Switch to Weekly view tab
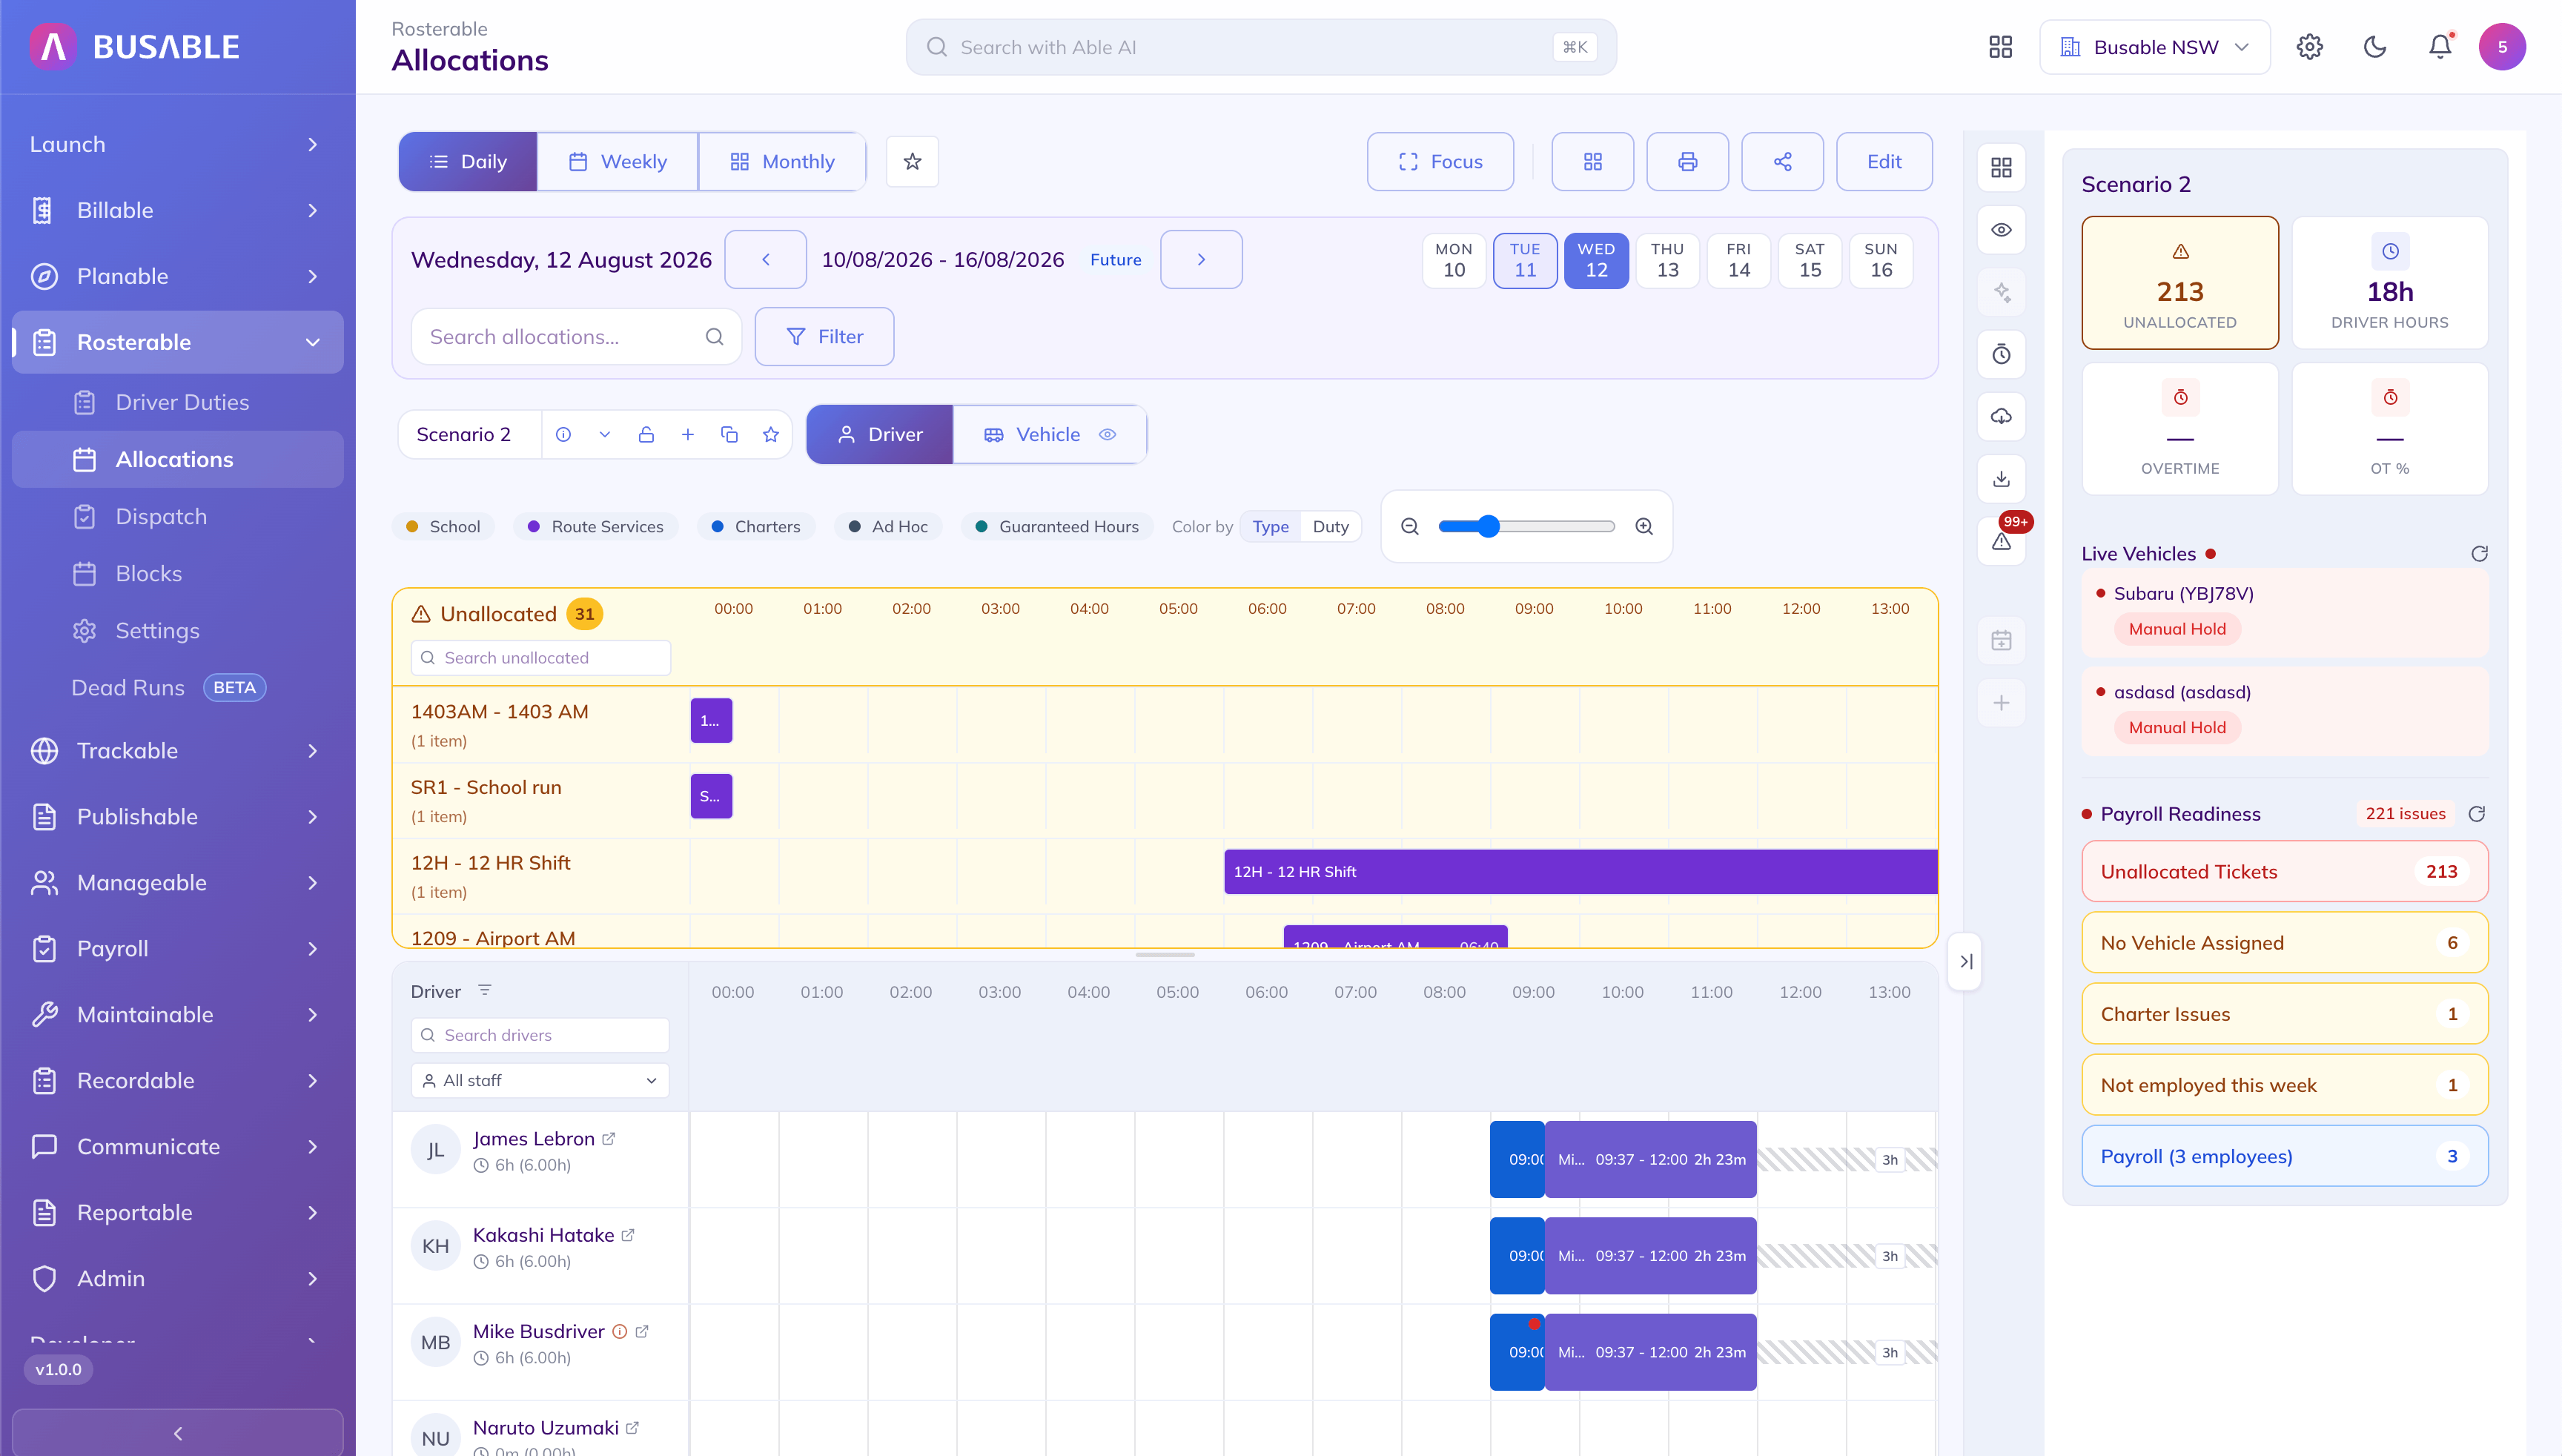 click(617, 161)
